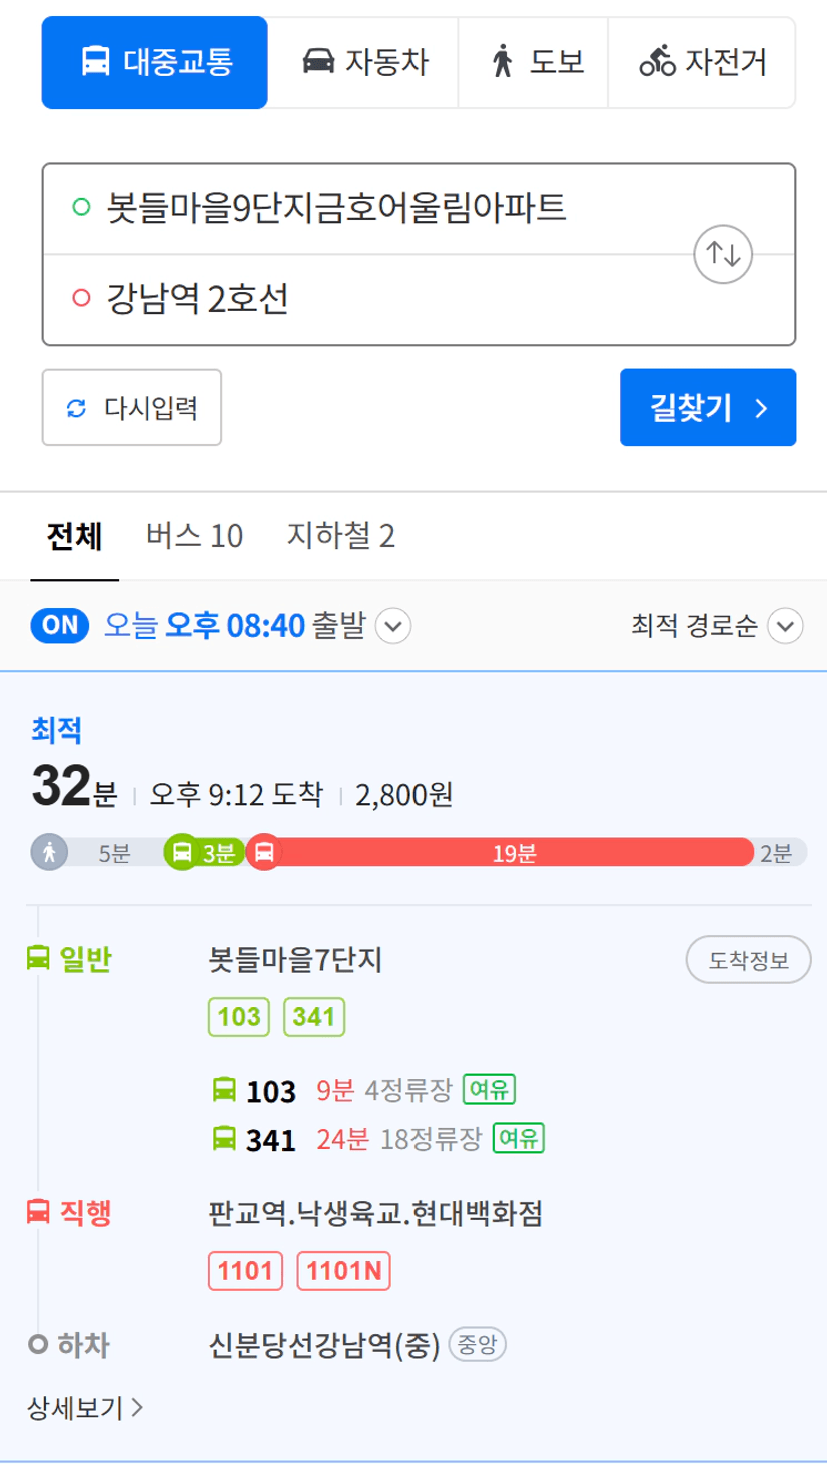Select bus number 1101N badge
The height and width of the screenshot is (1466, 827).
point(344,1271)
